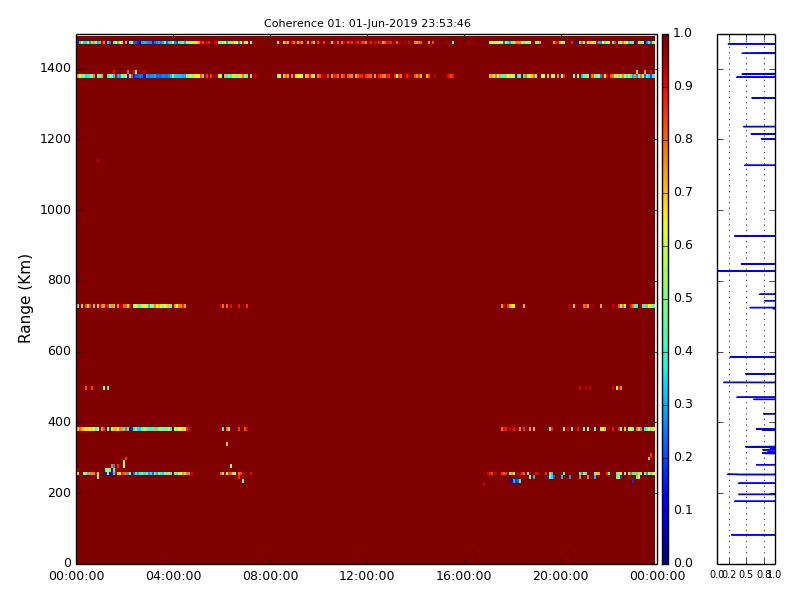Click the colorbar's 1.0 tick label
Viewport: 800px width, 600px height.
point(683,33)
